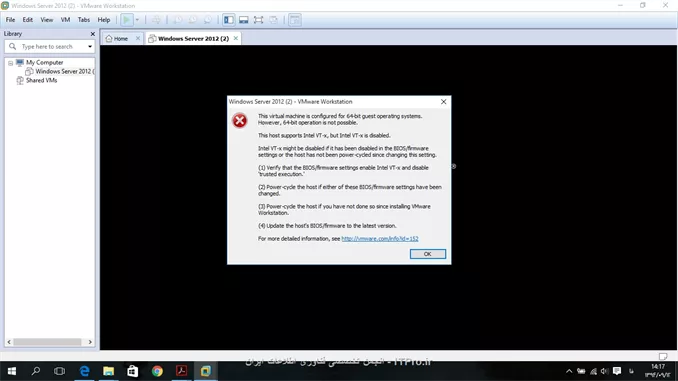
Task: Click the volume icon in system tray
Action: point(604,371)
